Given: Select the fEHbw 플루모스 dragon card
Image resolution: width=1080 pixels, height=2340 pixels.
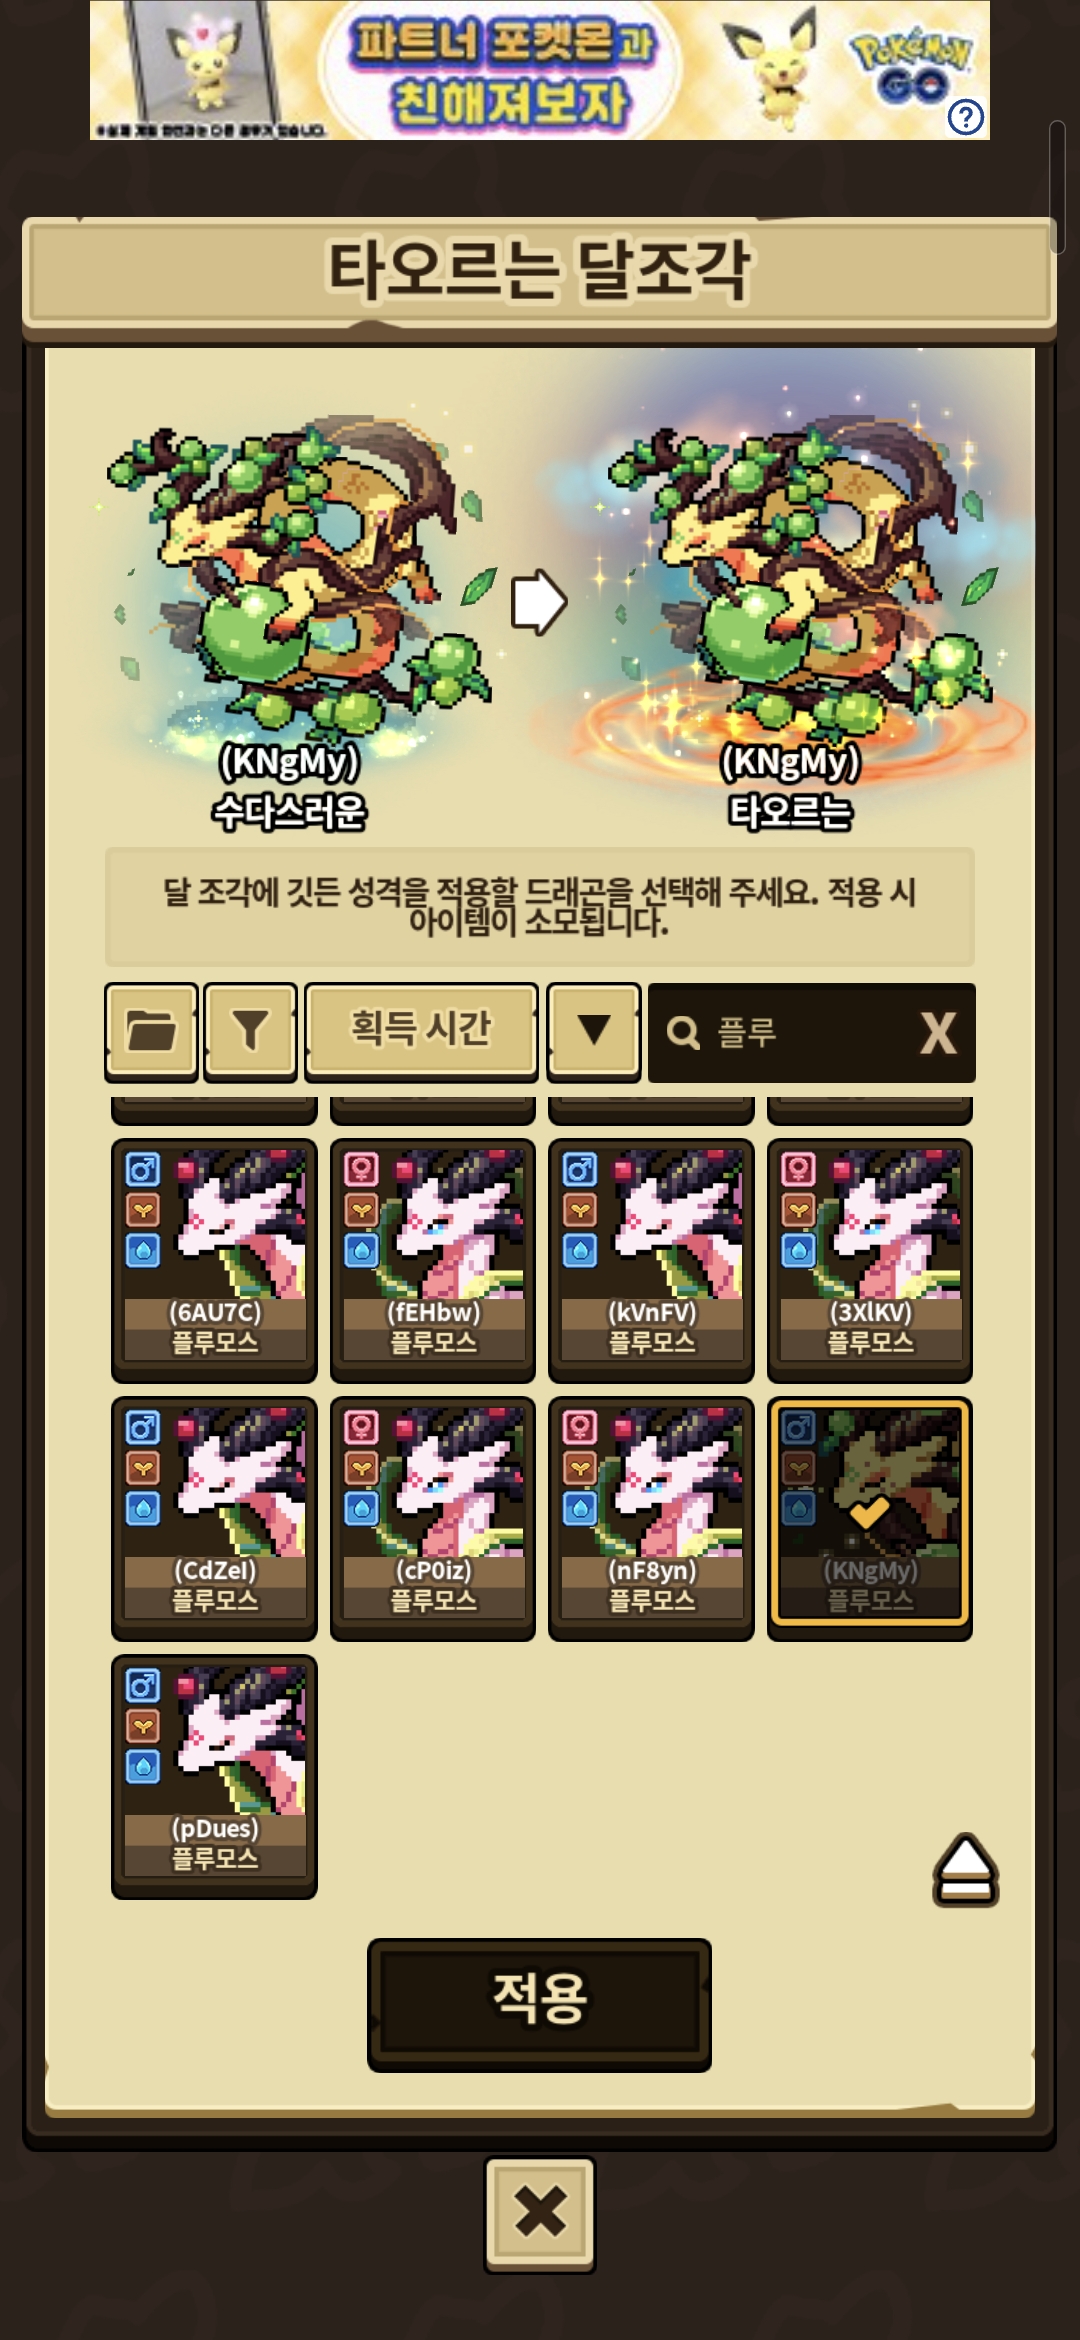Looking at the screenshot, I should tap(433, 1260).
